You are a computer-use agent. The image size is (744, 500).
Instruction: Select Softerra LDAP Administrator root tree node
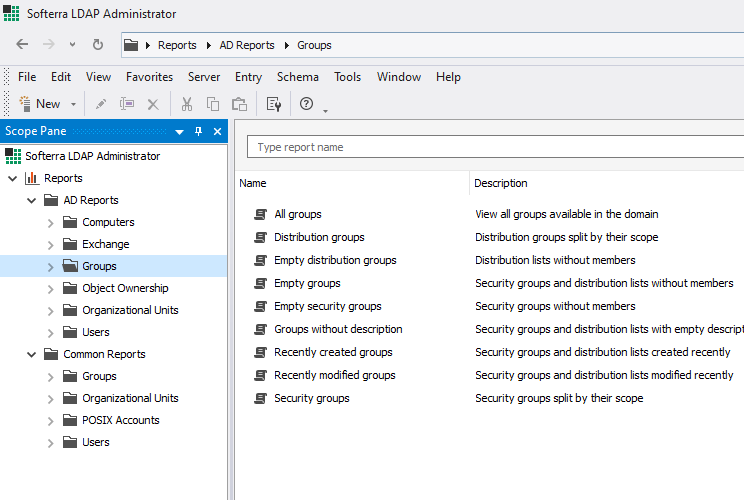93,156
